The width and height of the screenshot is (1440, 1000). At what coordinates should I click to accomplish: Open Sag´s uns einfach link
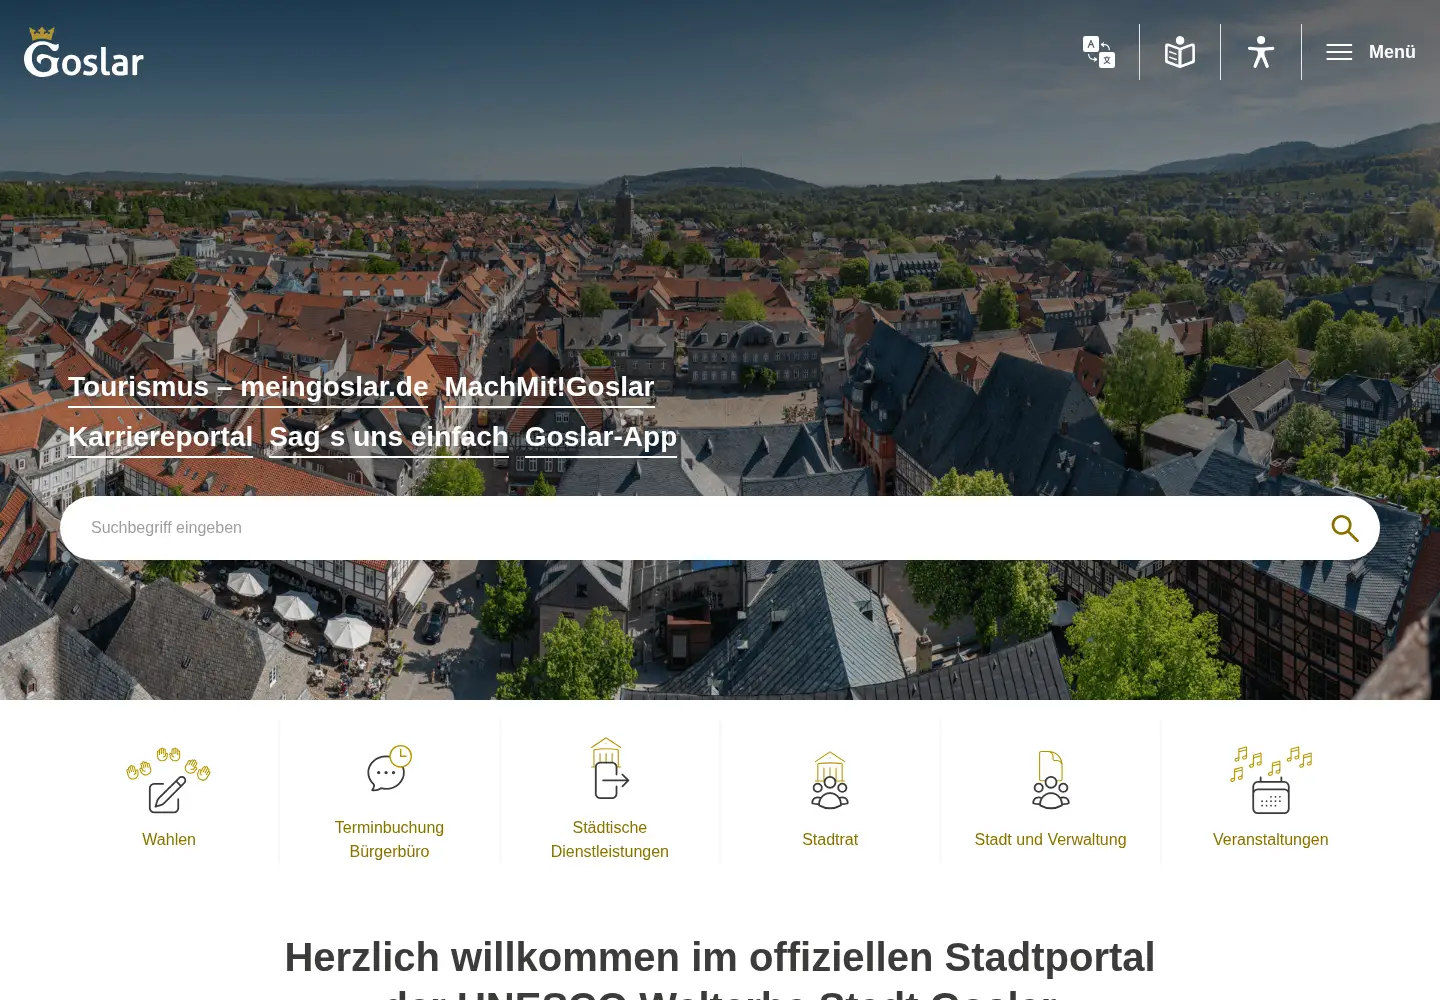pyautogui.click(x=389, y=437)
